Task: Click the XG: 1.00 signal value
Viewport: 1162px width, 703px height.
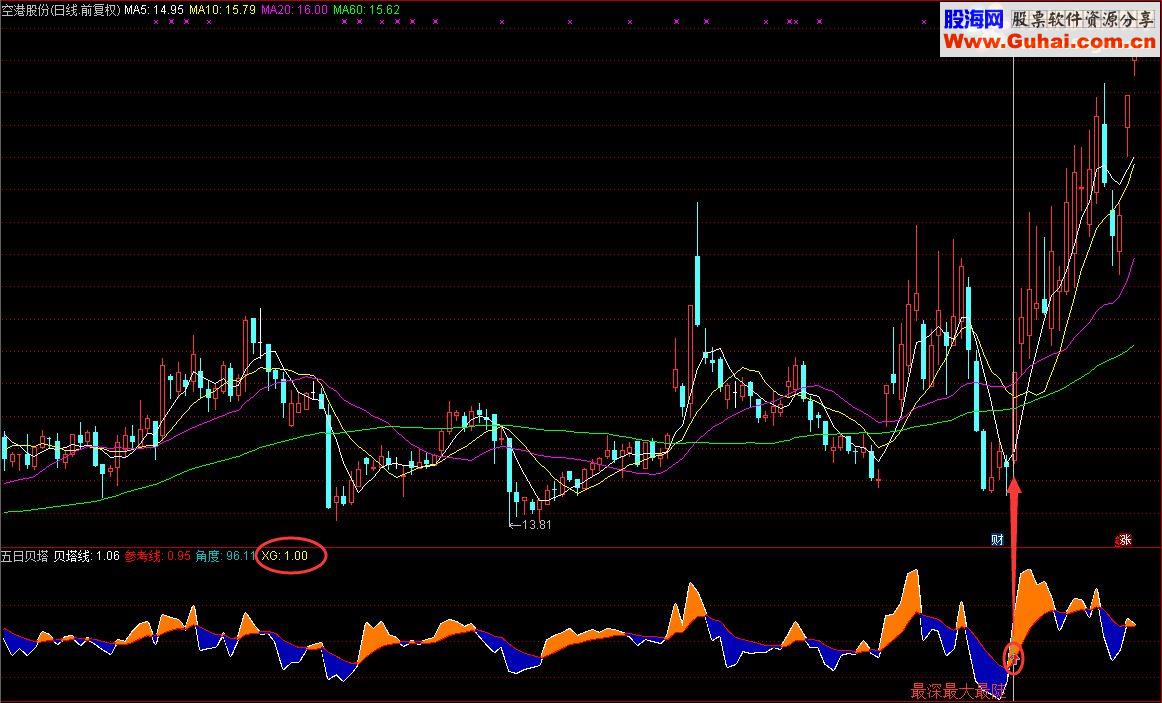Action: click(x=285, y=556)
